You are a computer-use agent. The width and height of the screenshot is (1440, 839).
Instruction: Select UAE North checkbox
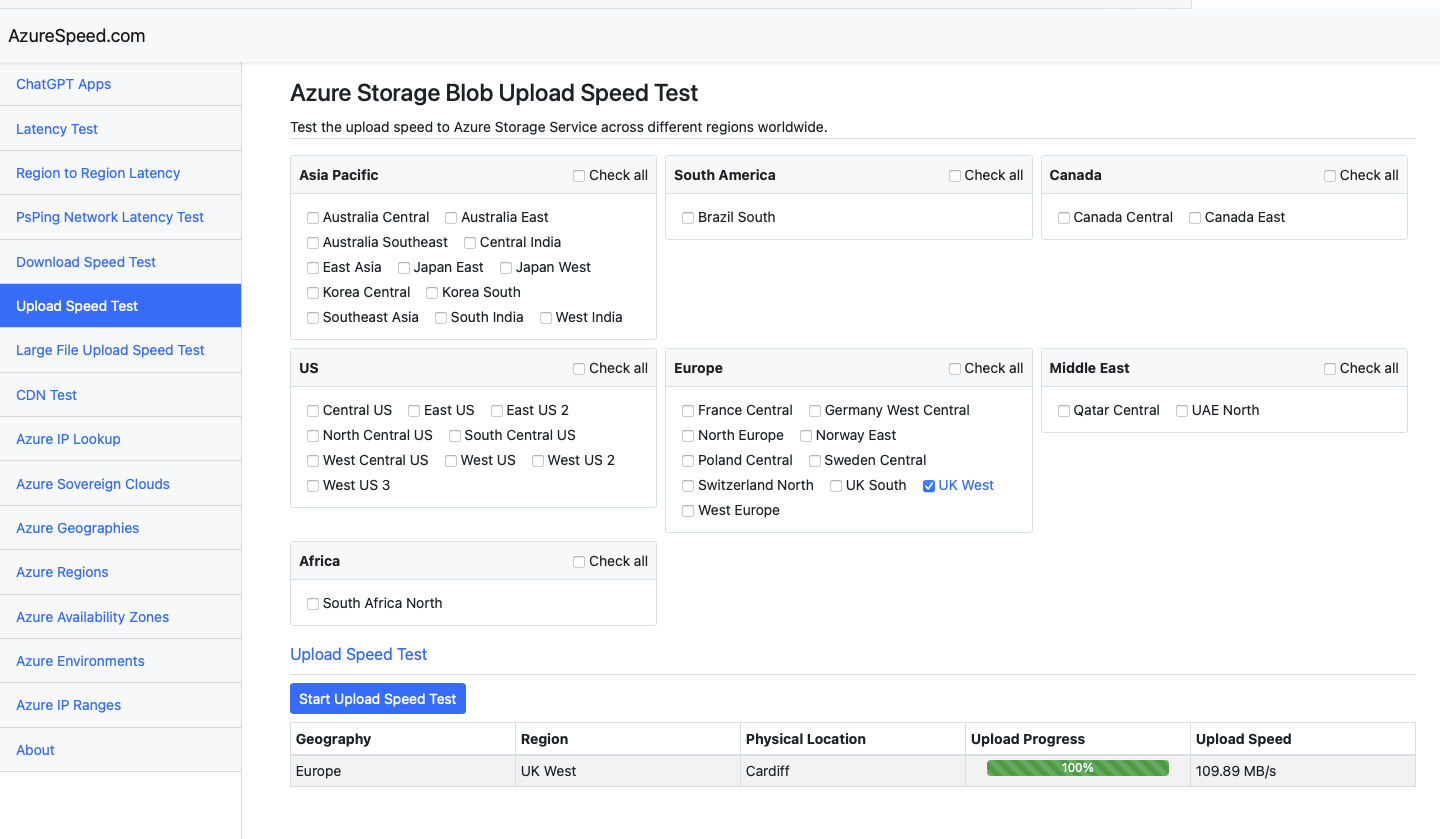(1182, 411)
